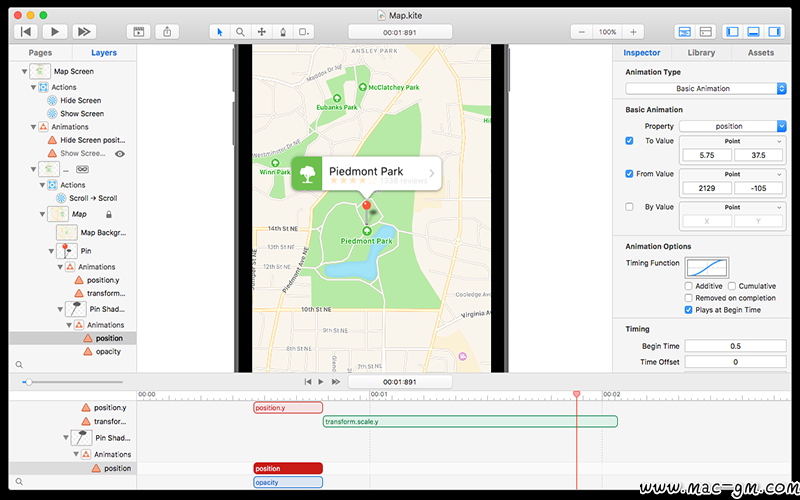Toggle the second view mode icon
This screenshot has width=800, height=500.
(x=706, y=32)
